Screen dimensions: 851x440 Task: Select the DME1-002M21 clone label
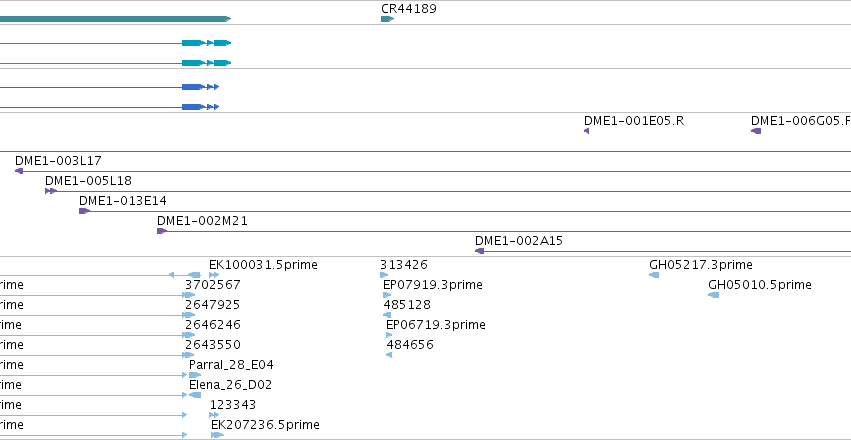[202, 221]
